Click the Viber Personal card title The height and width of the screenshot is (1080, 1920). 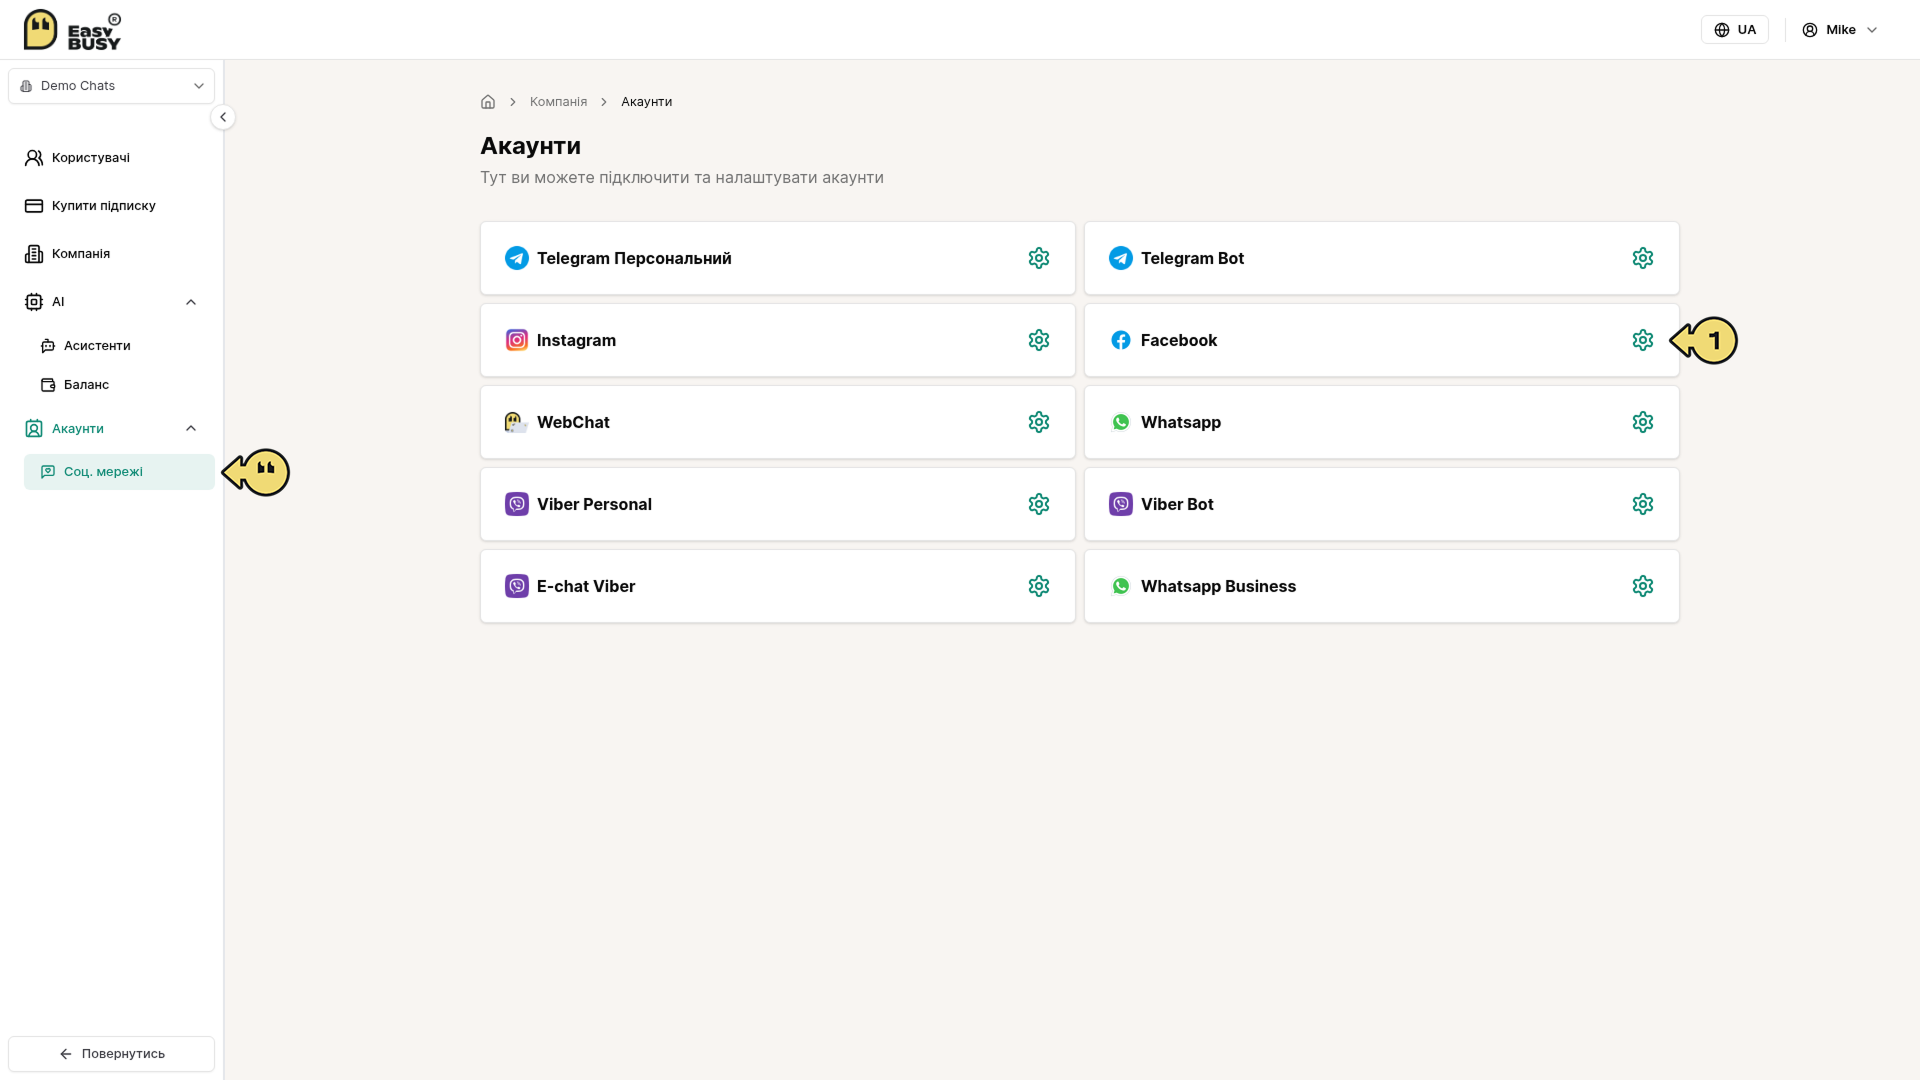[594, 504]
